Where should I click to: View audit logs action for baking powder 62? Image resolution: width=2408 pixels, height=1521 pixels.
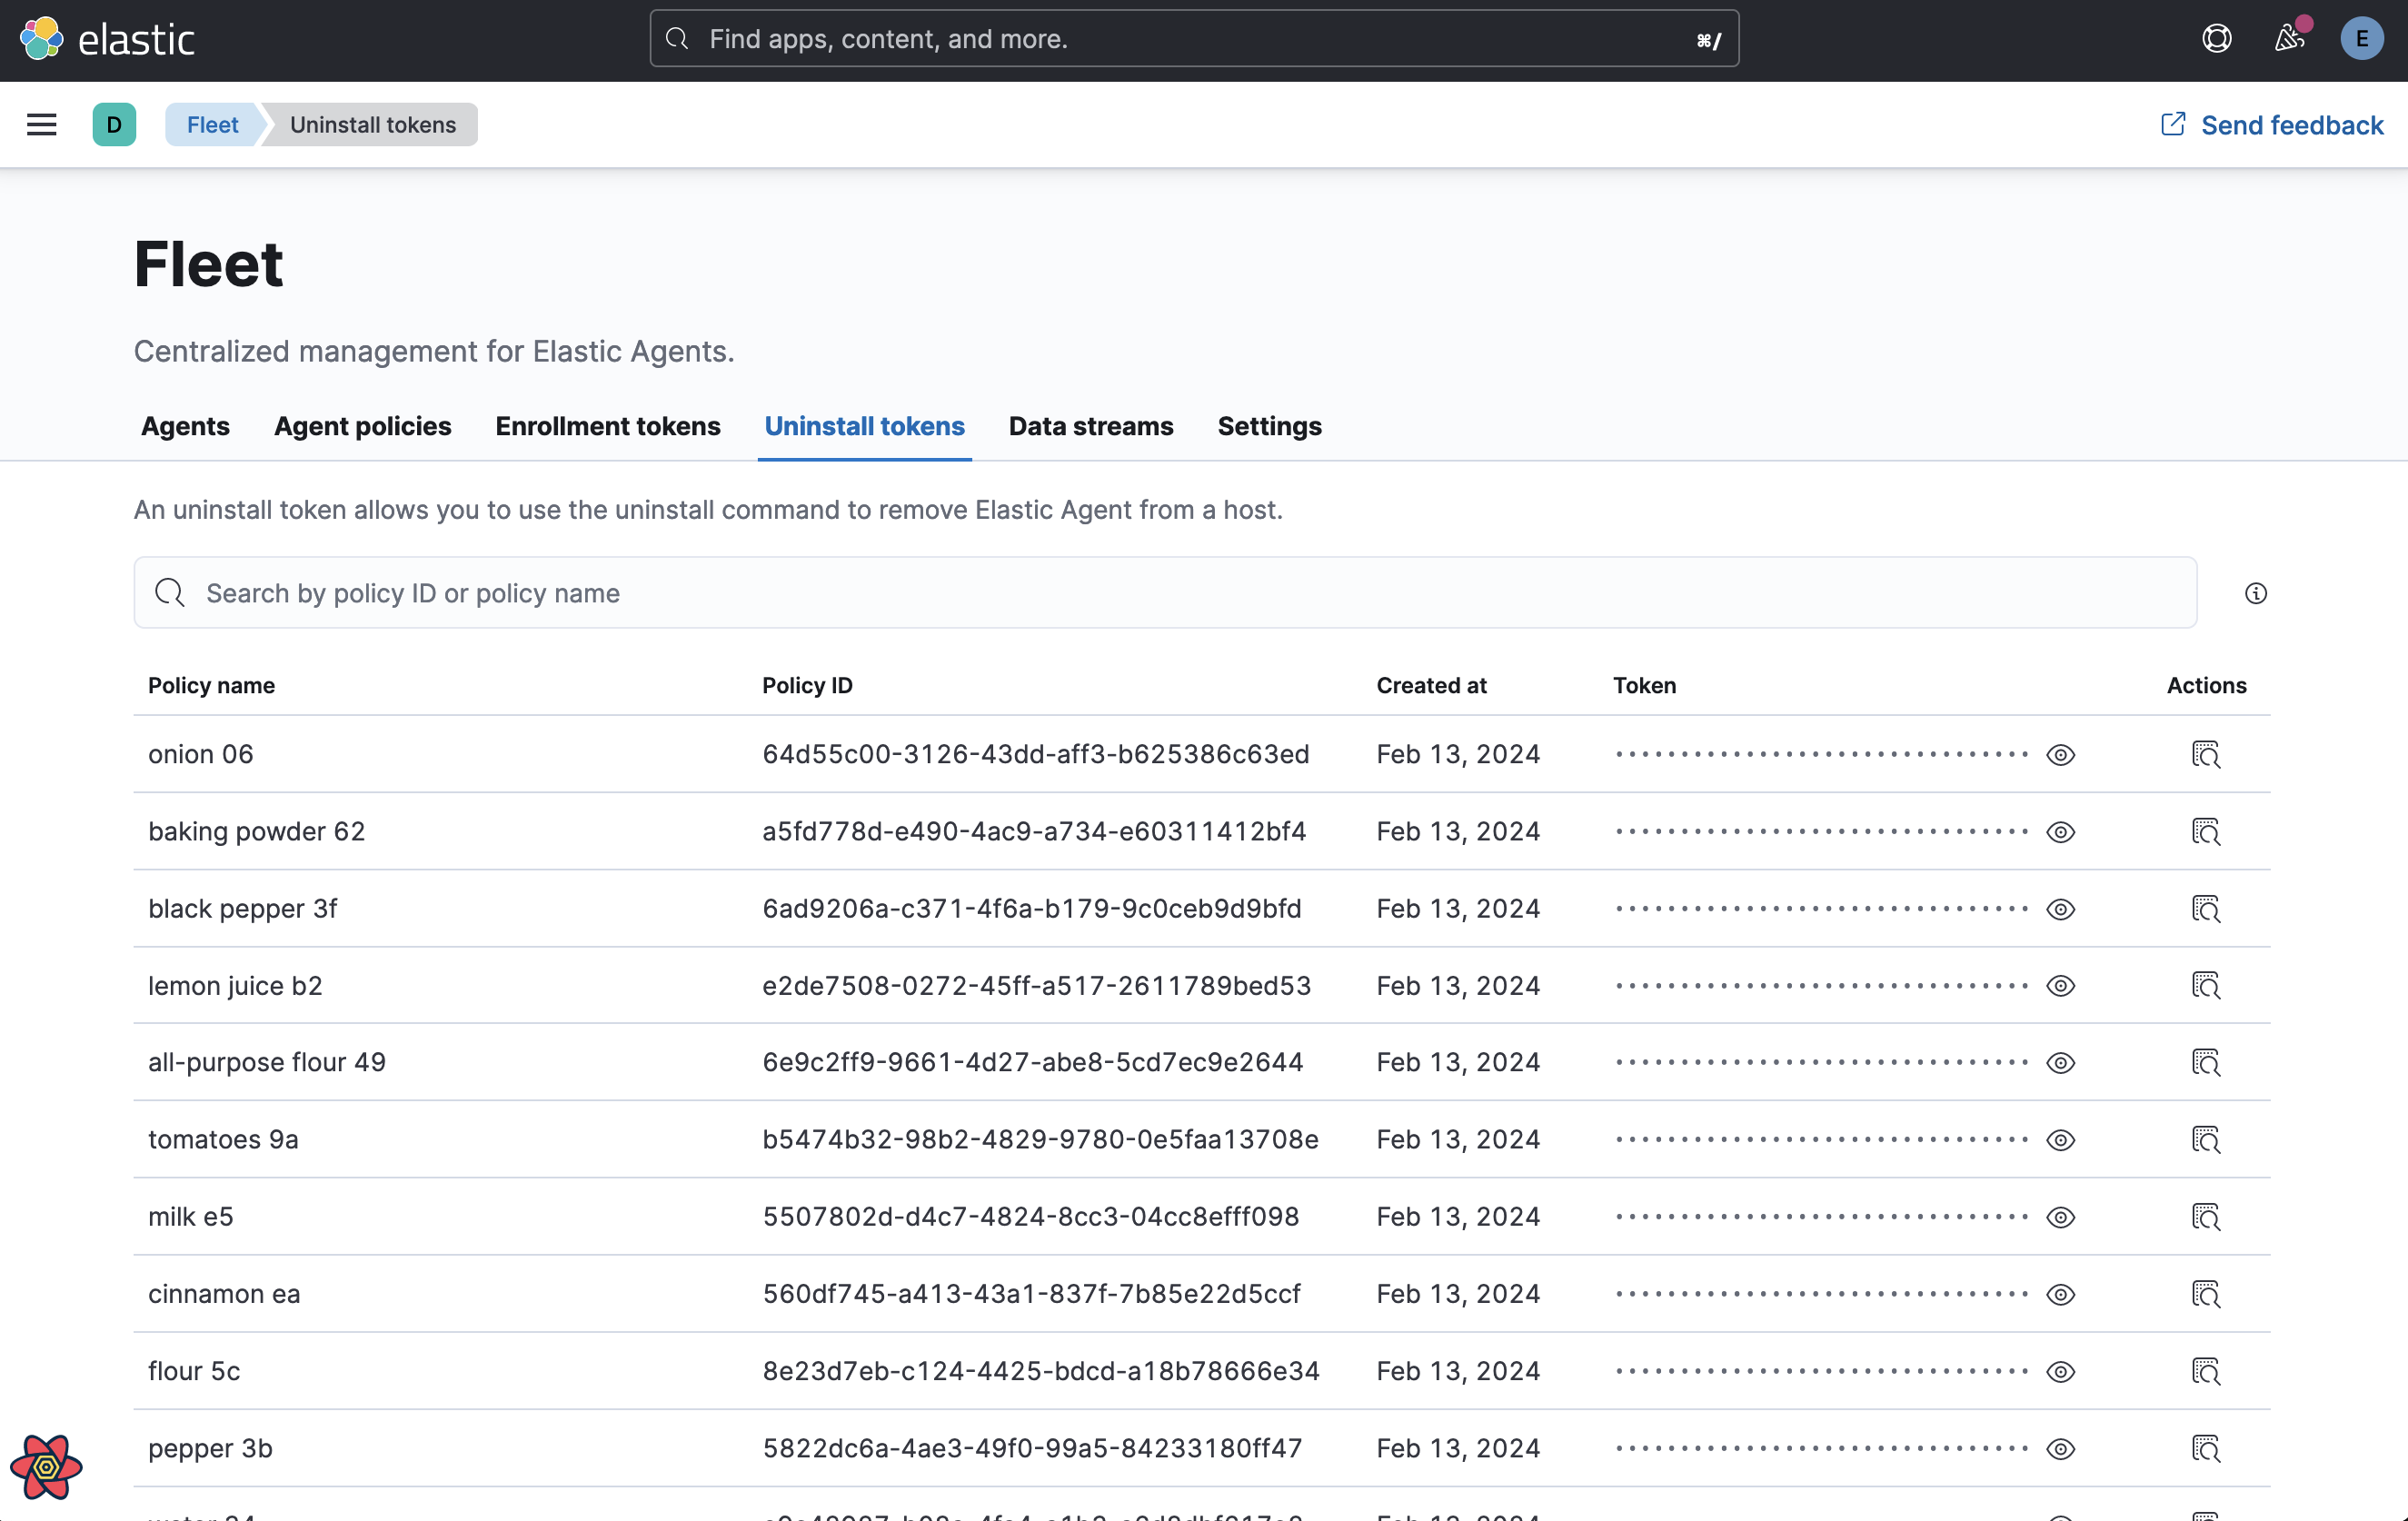tap(2206, 831)
